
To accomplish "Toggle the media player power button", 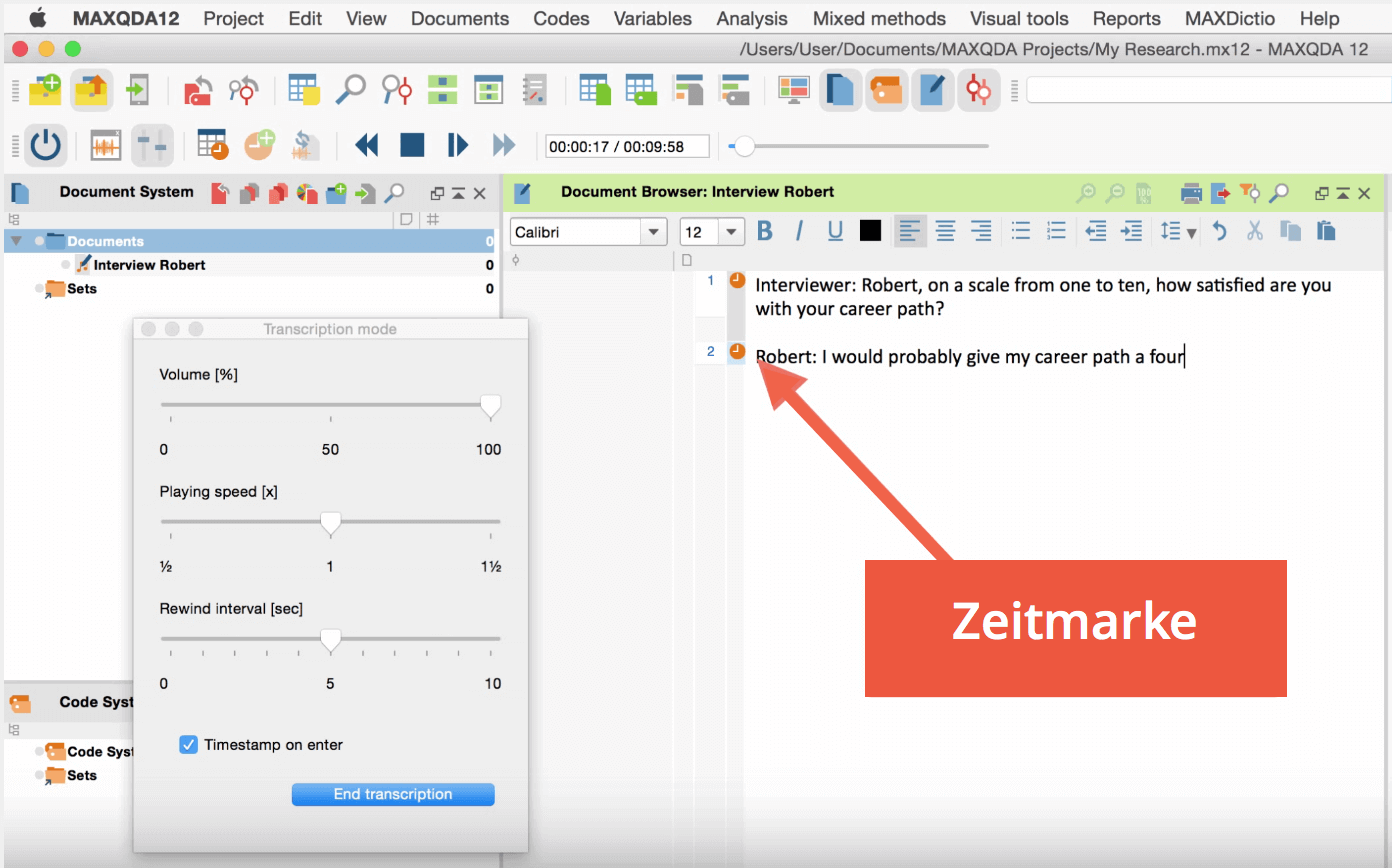I will [x=46, y=146].
